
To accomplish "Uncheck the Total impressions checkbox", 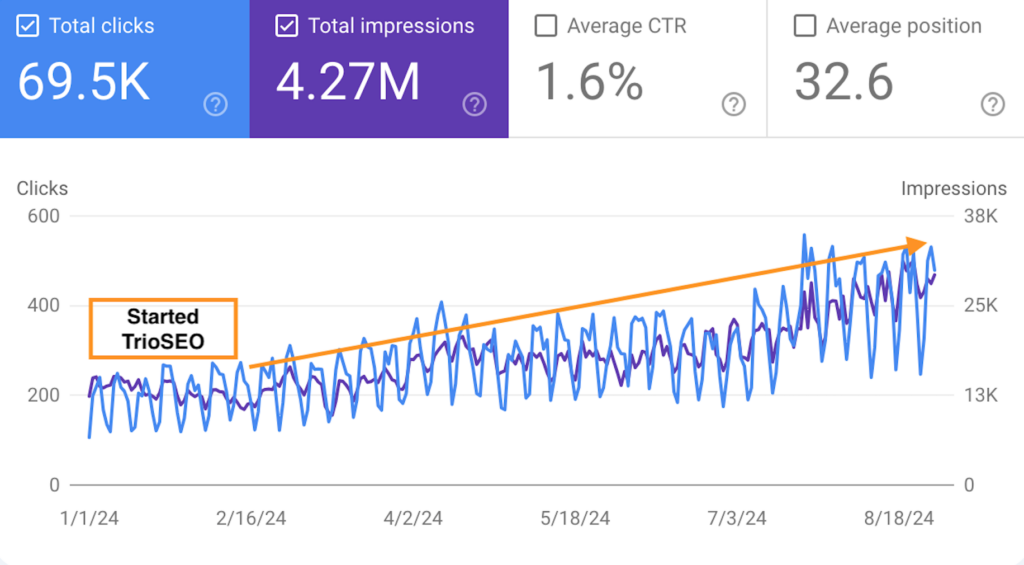I will pyautogui.click(x=287, y=26).
